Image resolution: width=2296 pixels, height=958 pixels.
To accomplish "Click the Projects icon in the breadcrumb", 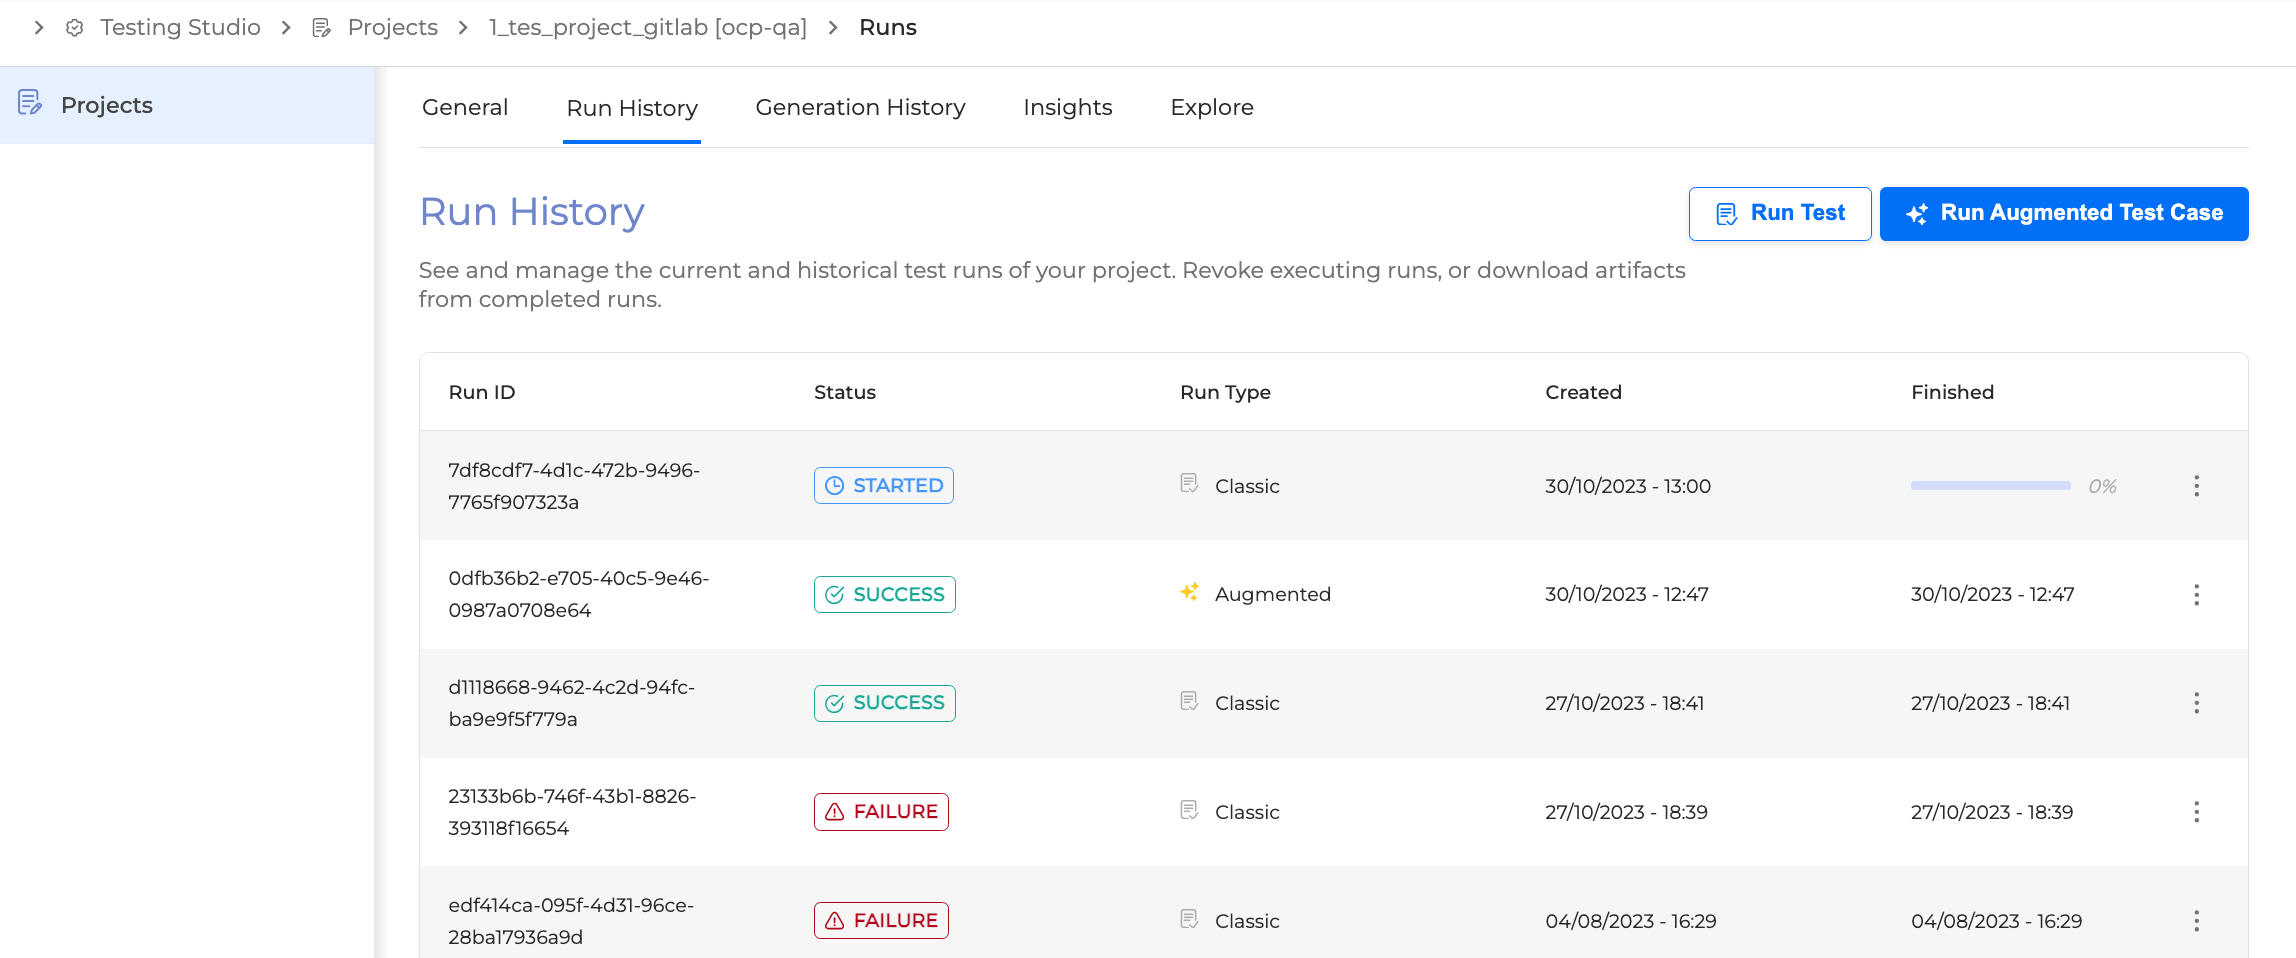I will [321, 28].
